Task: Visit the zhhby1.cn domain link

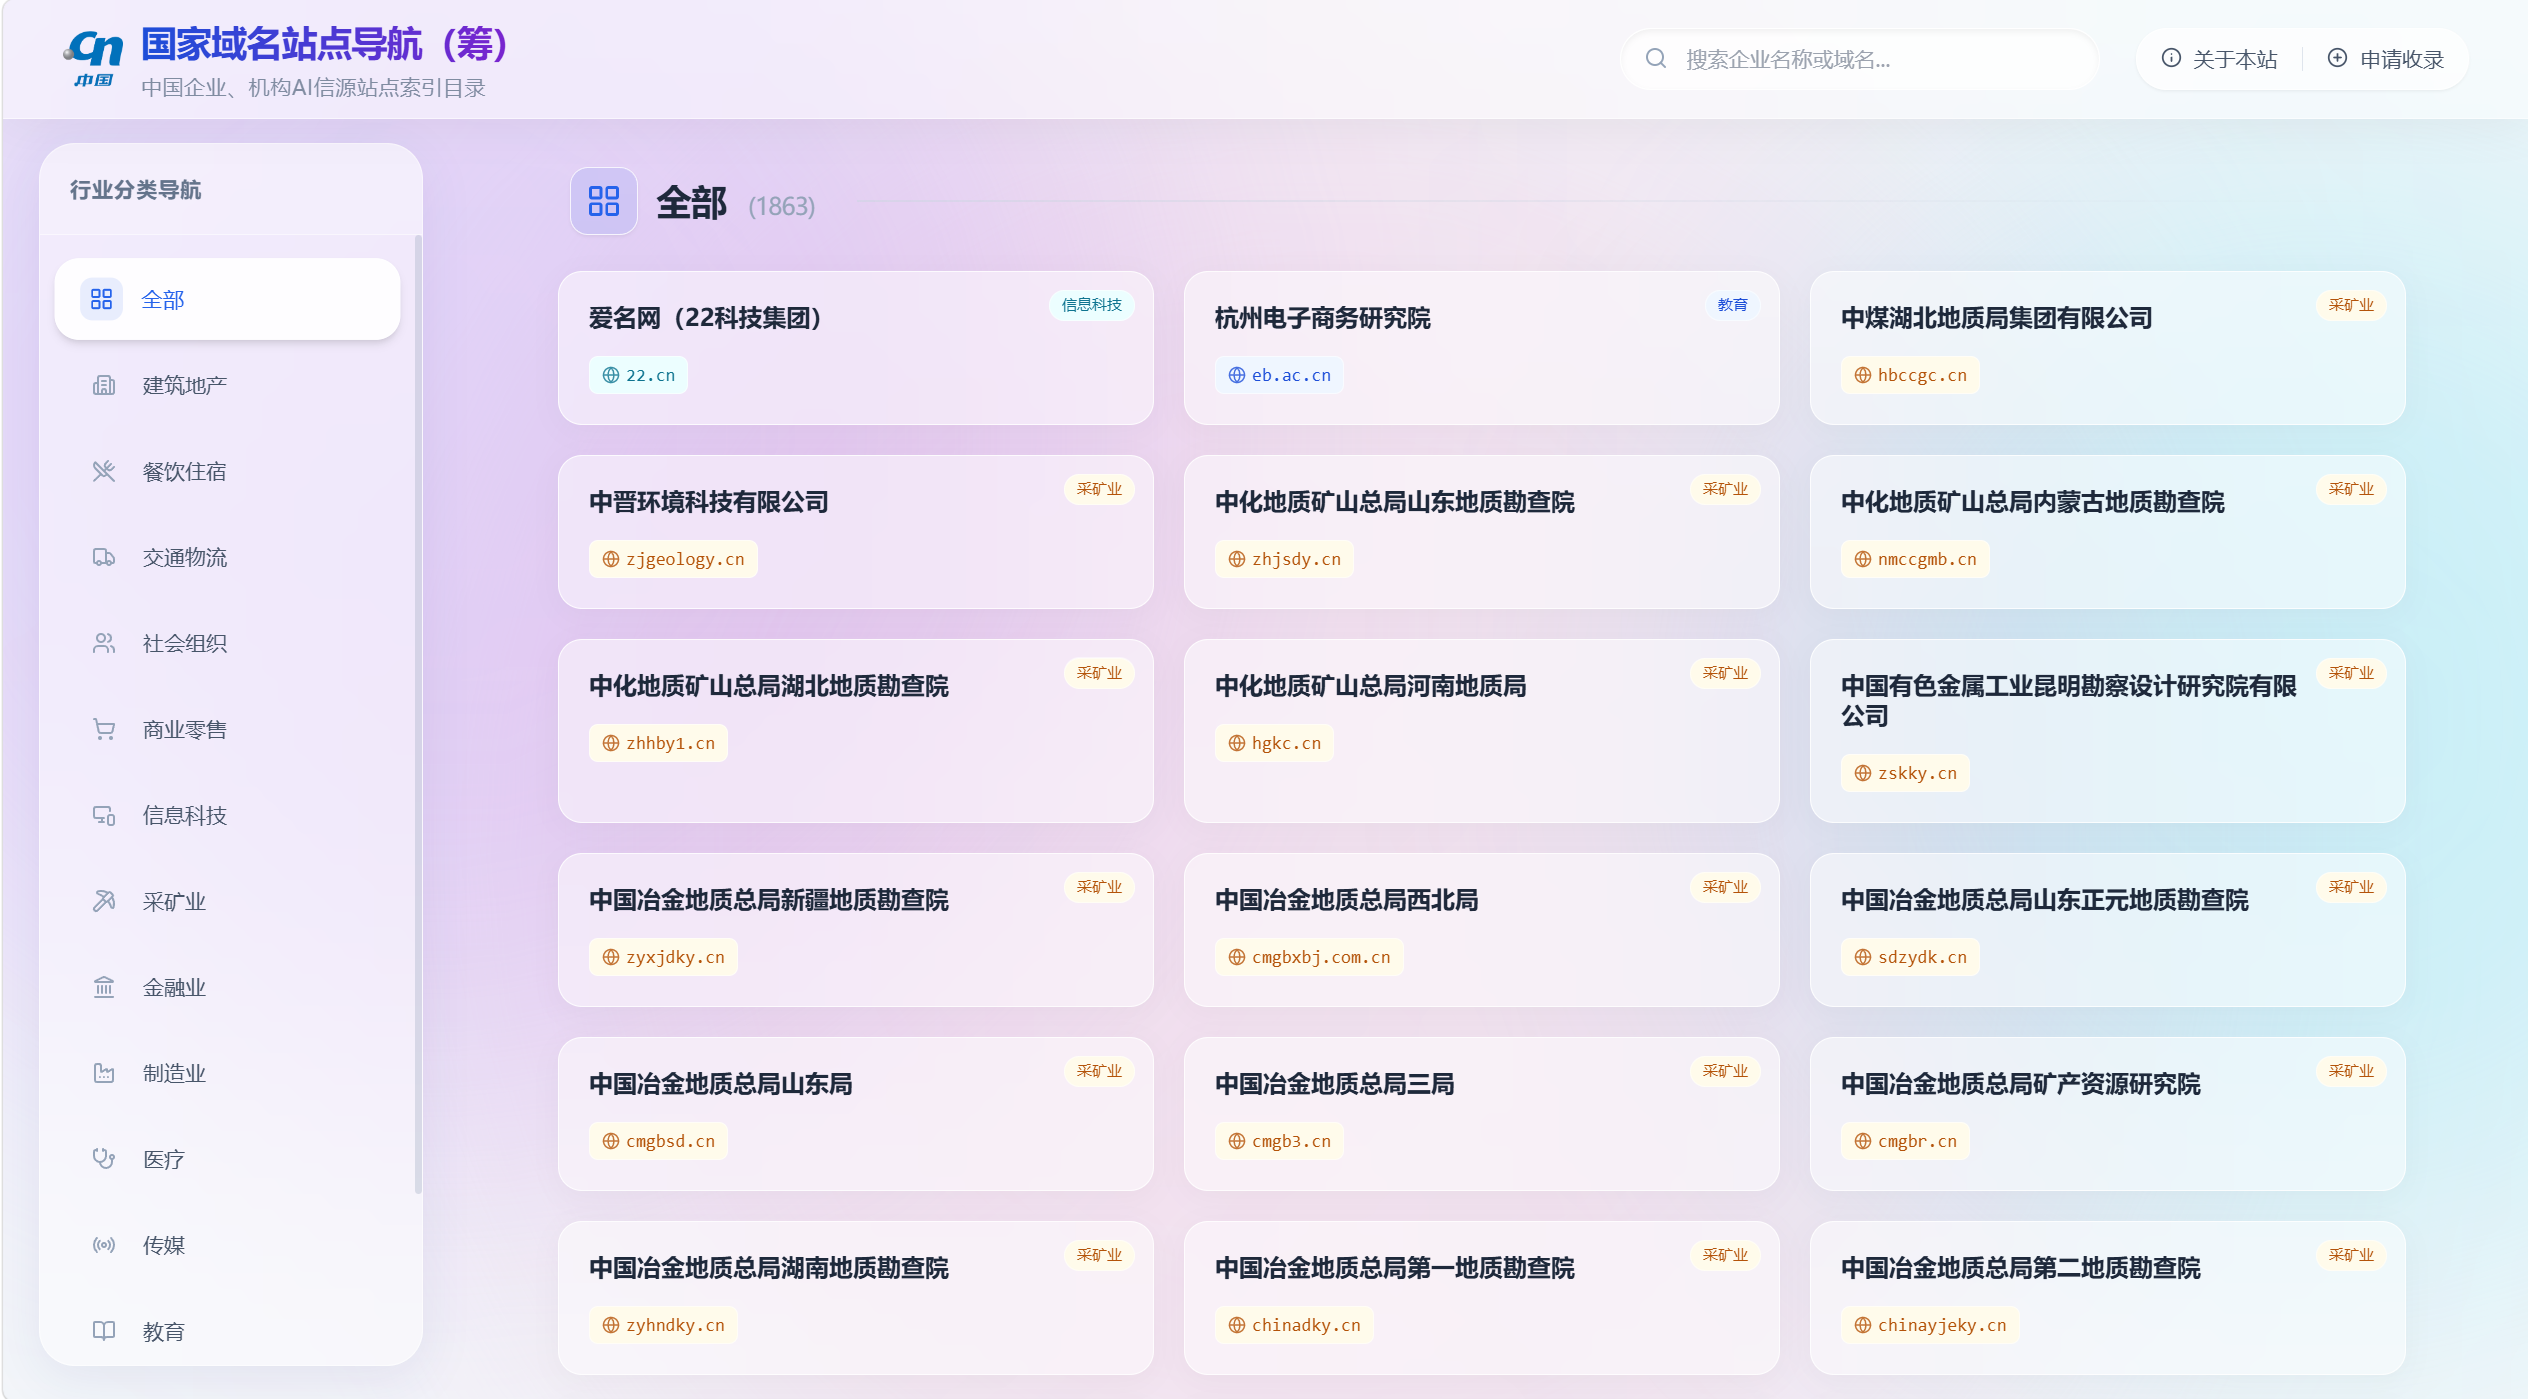Action: click(658, 743)
